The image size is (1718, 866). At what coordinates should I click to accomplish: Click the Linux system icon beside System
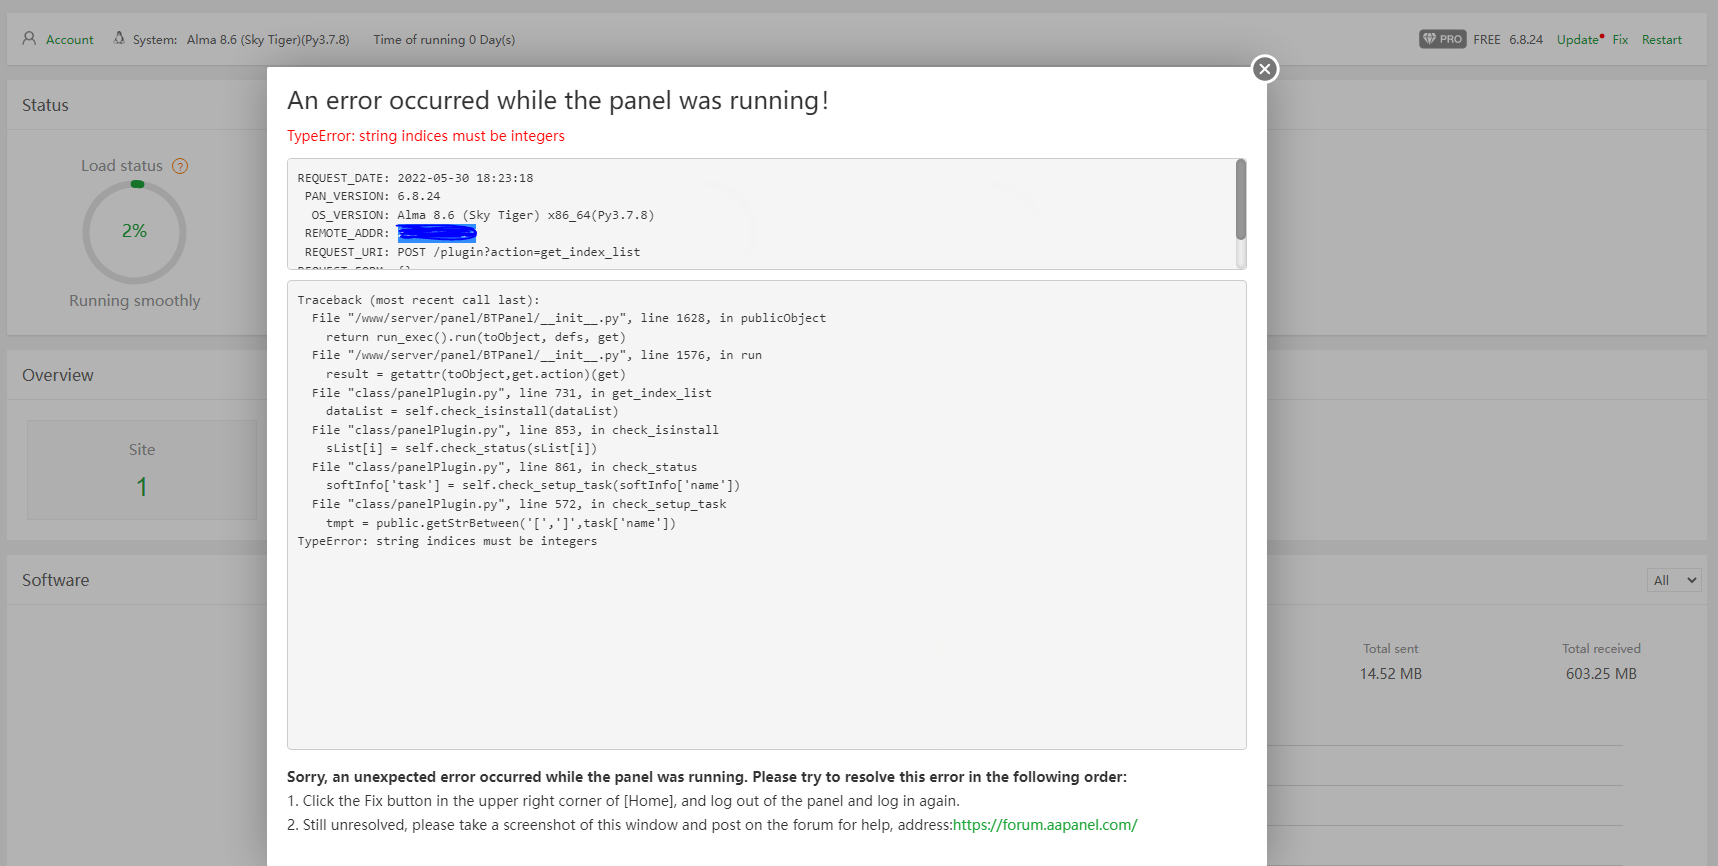[119, 39]
